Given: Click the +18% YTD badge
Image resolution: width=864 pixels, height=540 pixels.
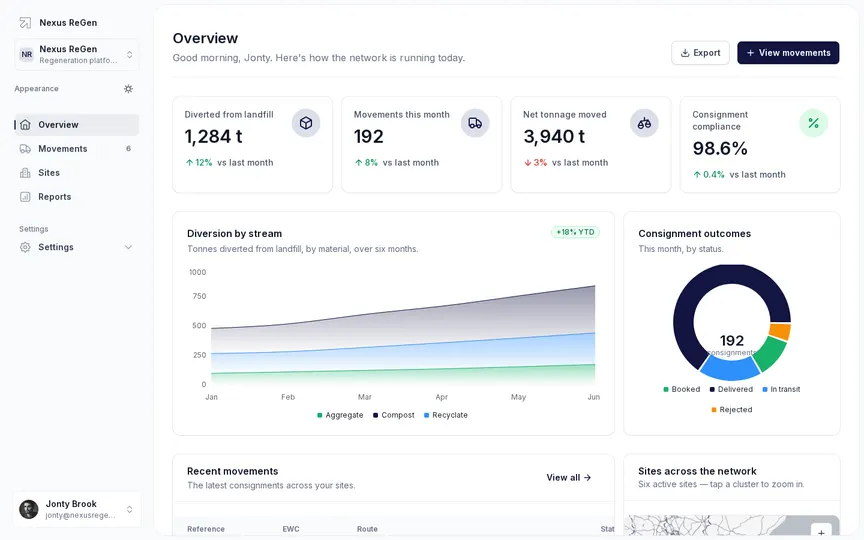Looking at the screenshot, I should pos(575,232).
